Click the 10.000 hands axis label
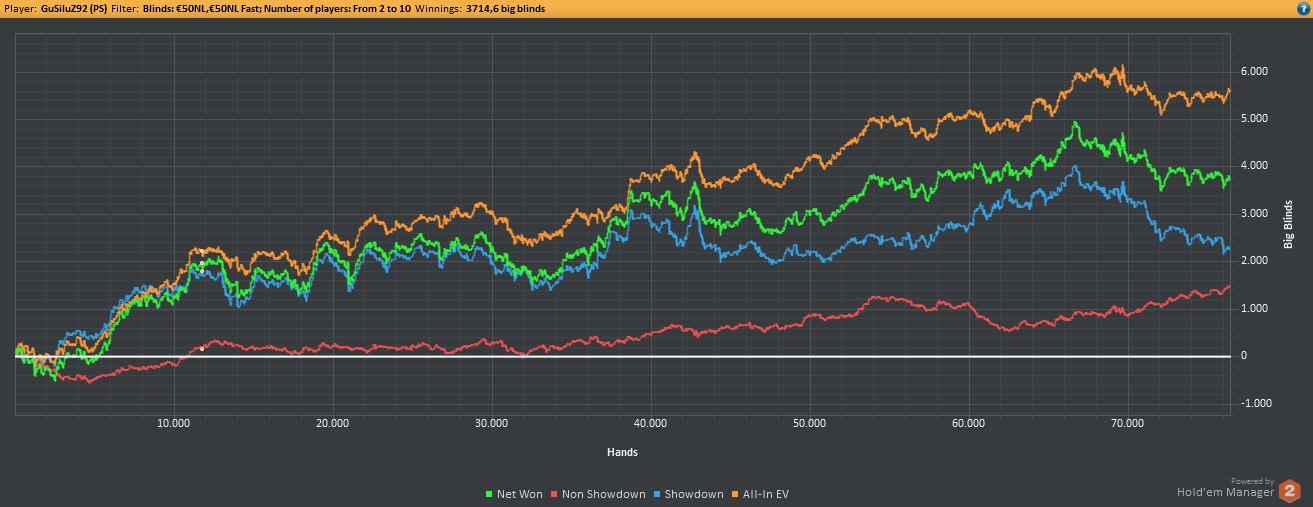This screenshot has height=507, width=1313. pyautogui.click(x=174, y=424)
